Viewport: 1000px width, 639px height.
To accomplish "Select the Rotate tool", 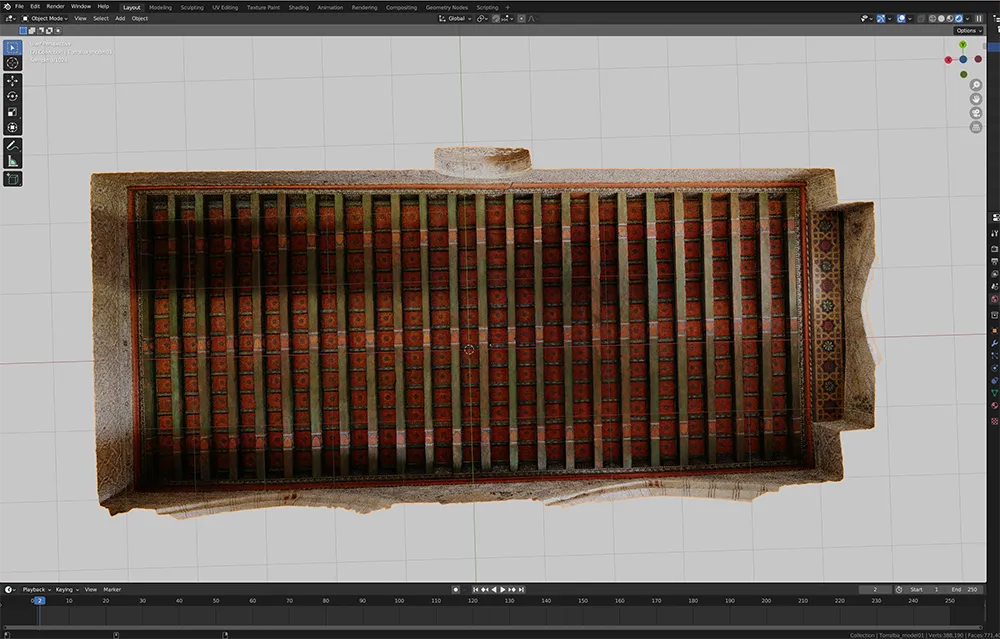I will (13, 96).
